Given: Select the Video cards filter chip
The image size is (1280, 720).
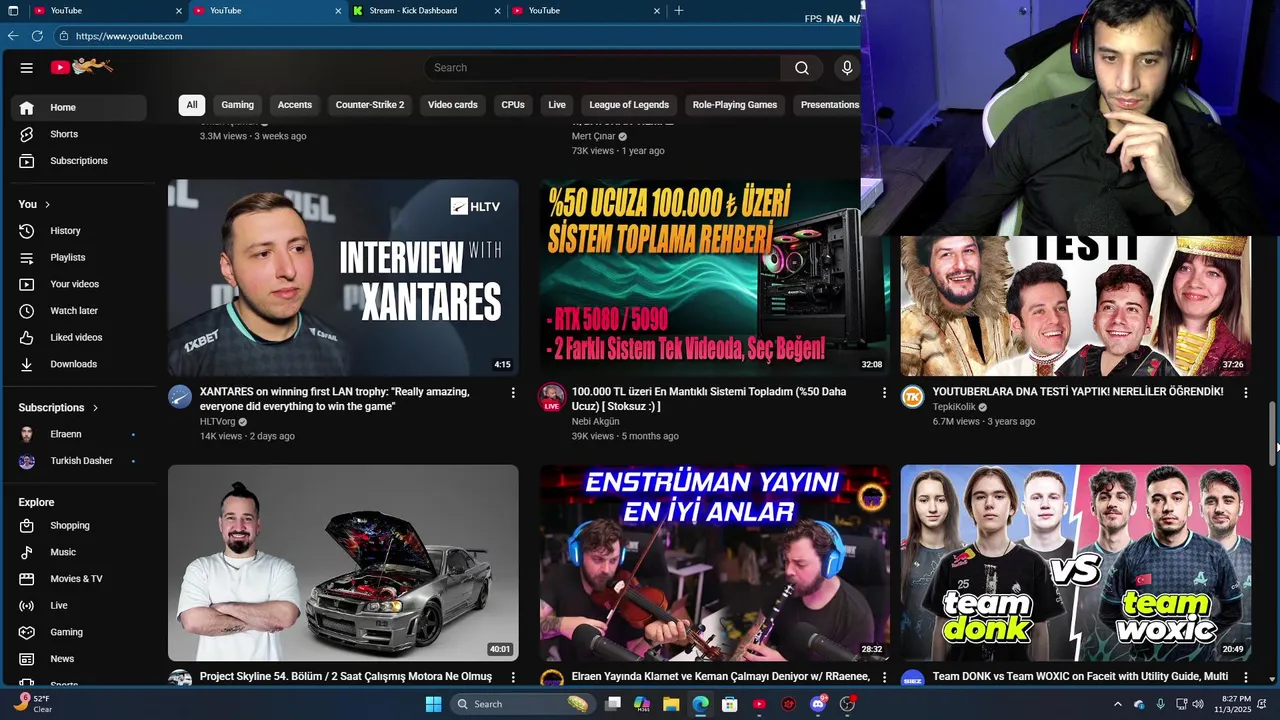Looking at the screenshot, I should [453, 105].
